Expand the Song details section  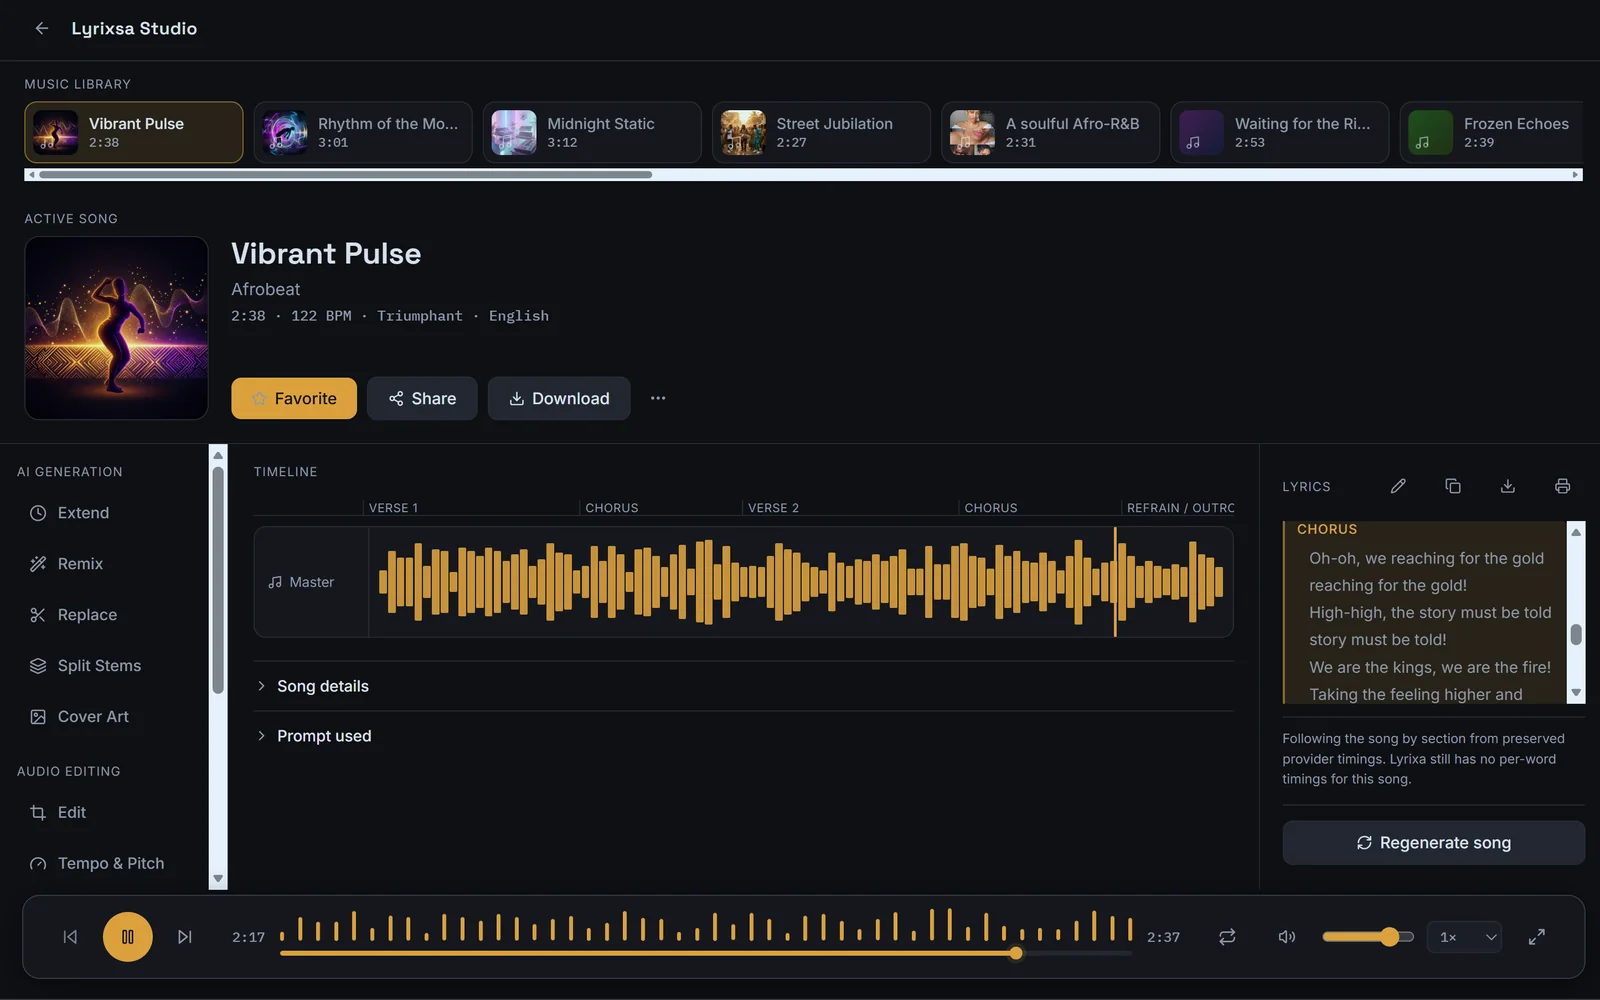pos(744,686)
